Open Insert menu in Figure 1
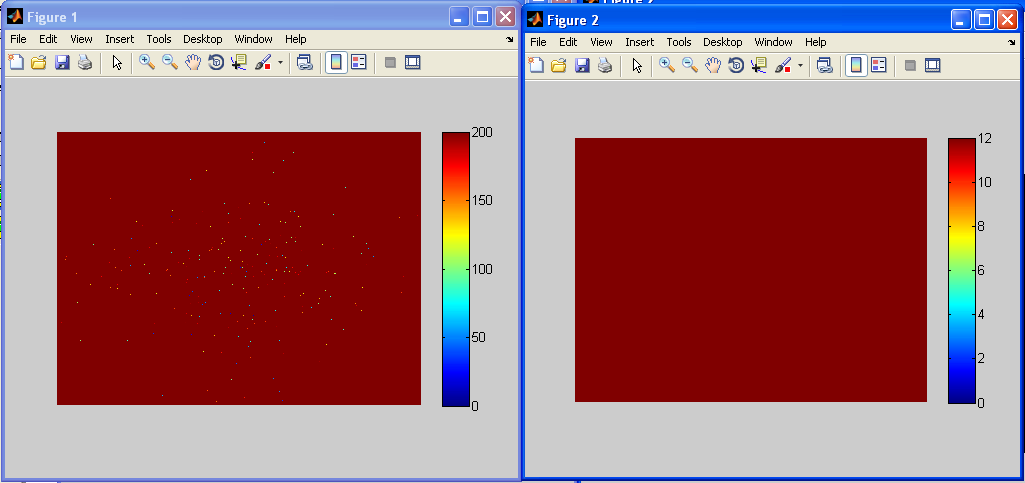The image size is (1025, 483). [x=120, y=39]
